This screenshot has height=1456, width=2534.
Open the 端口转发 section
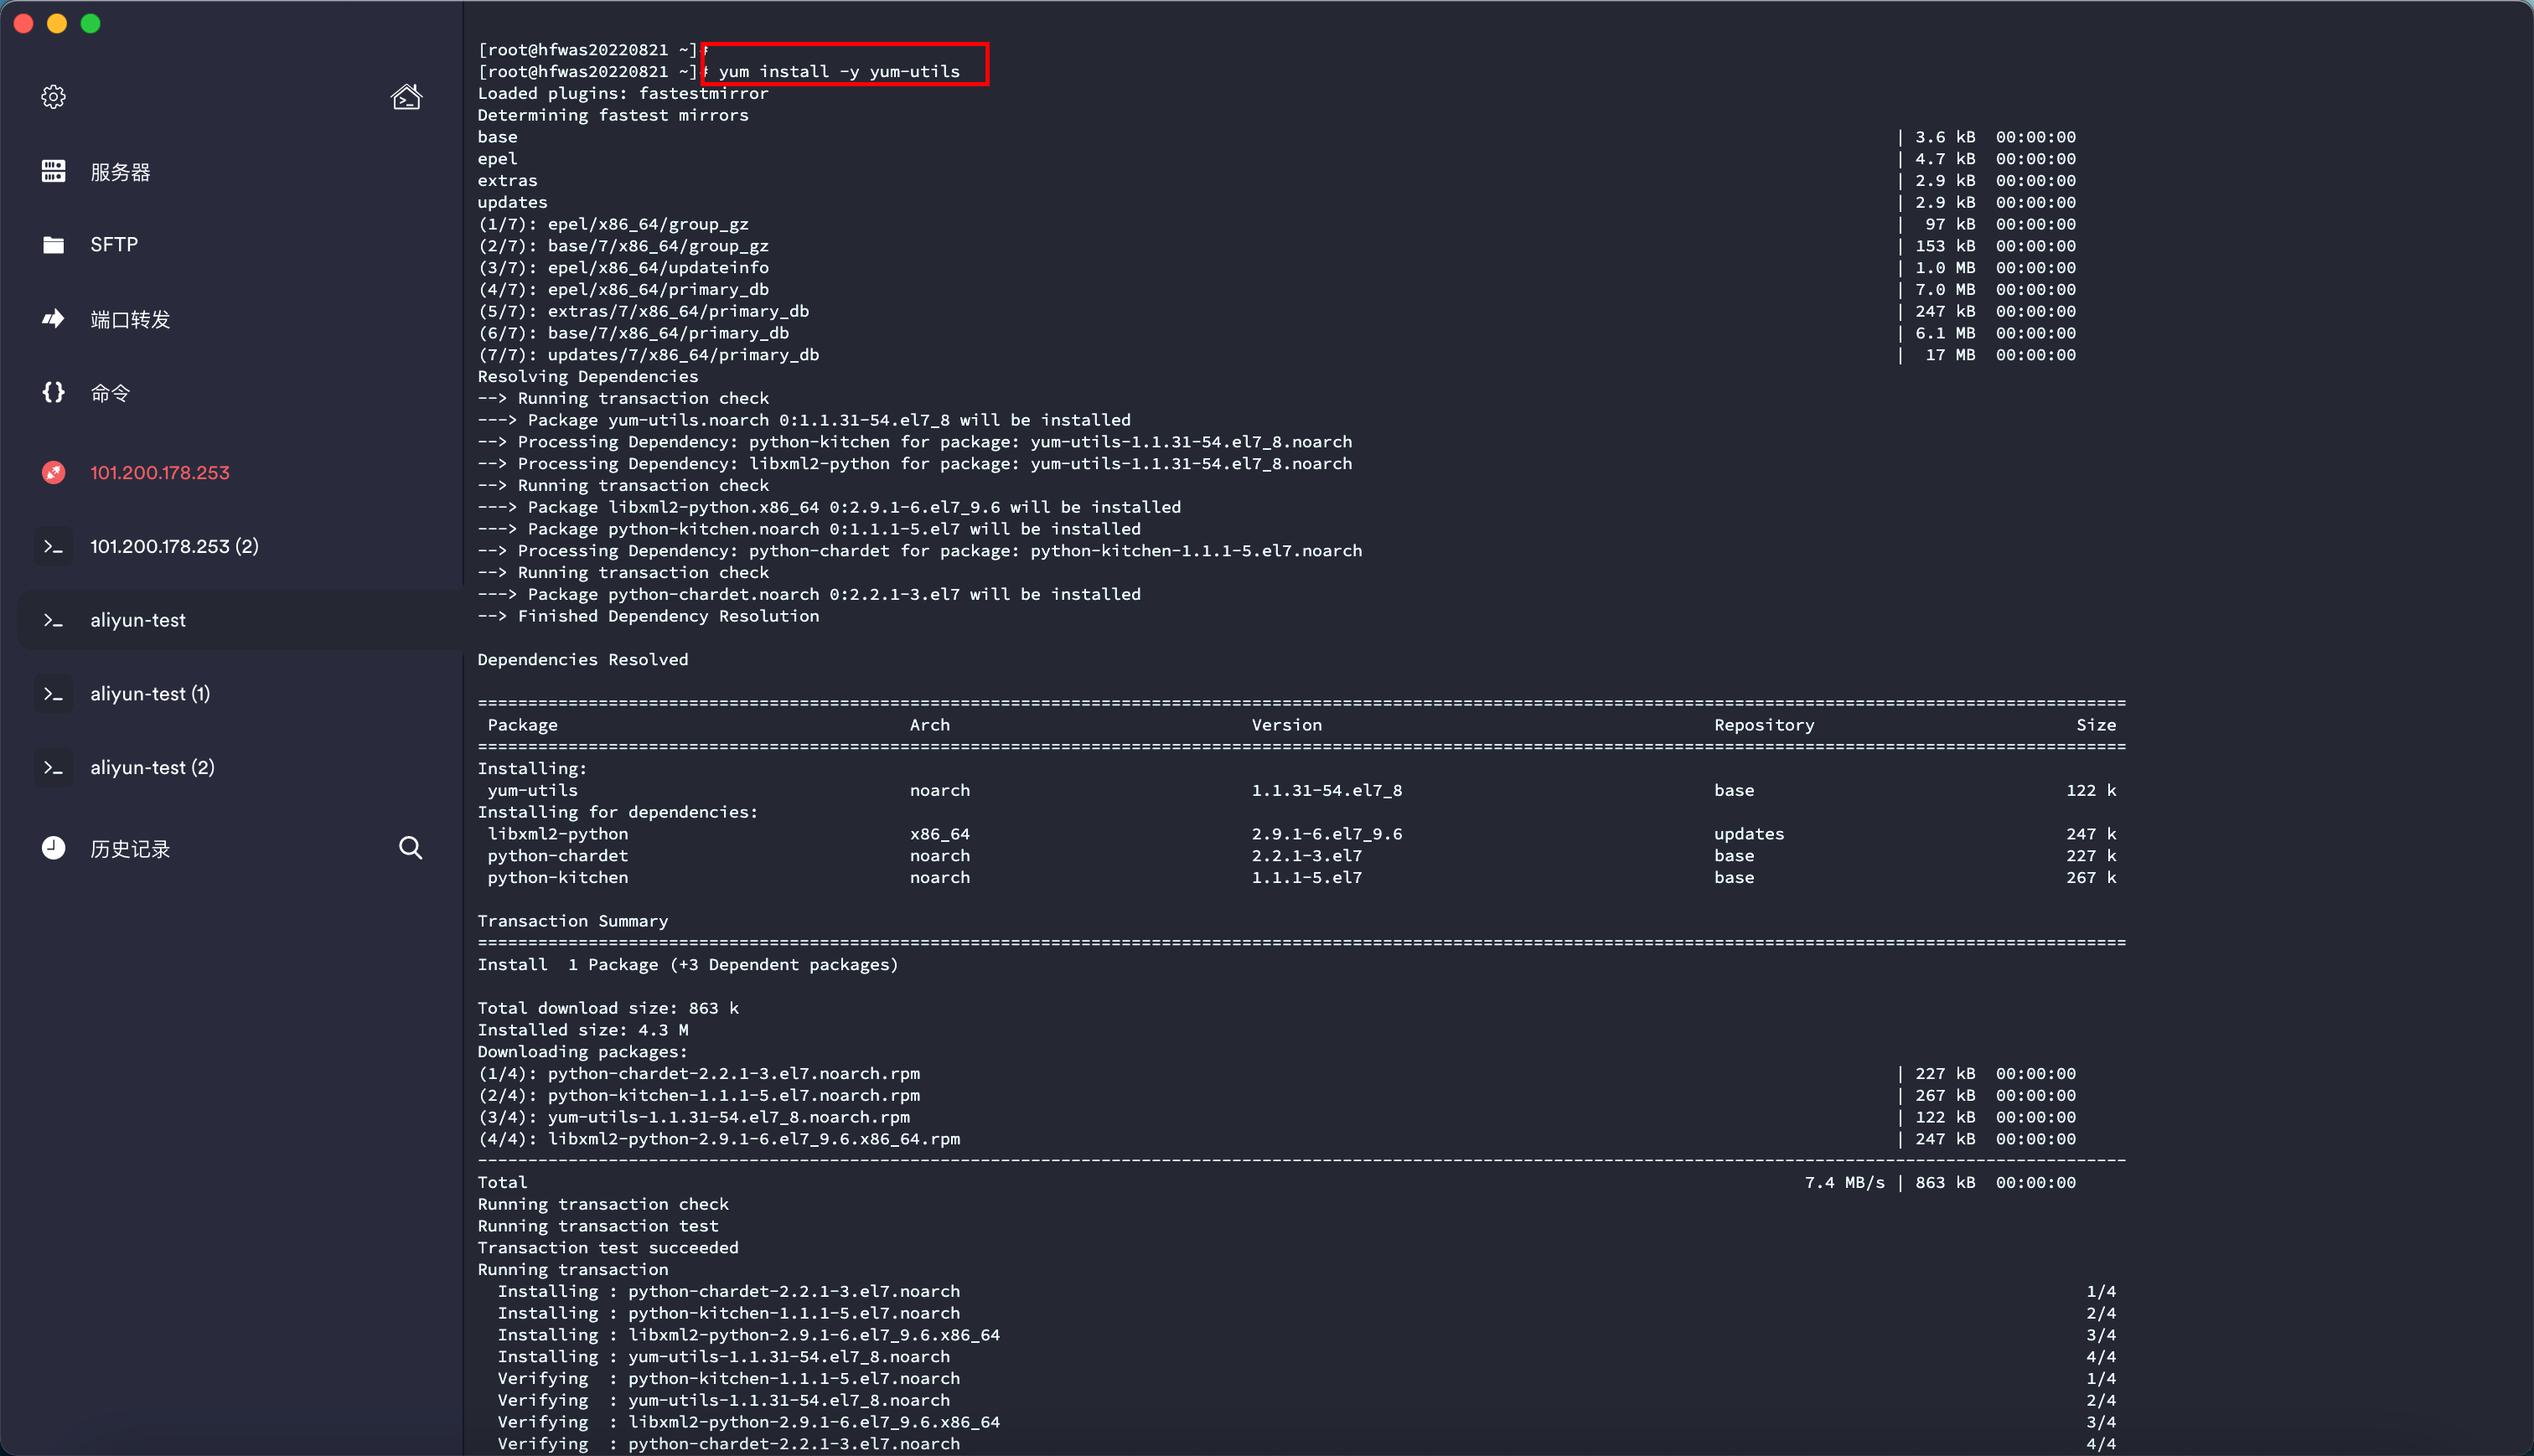[x=130, y=319]
